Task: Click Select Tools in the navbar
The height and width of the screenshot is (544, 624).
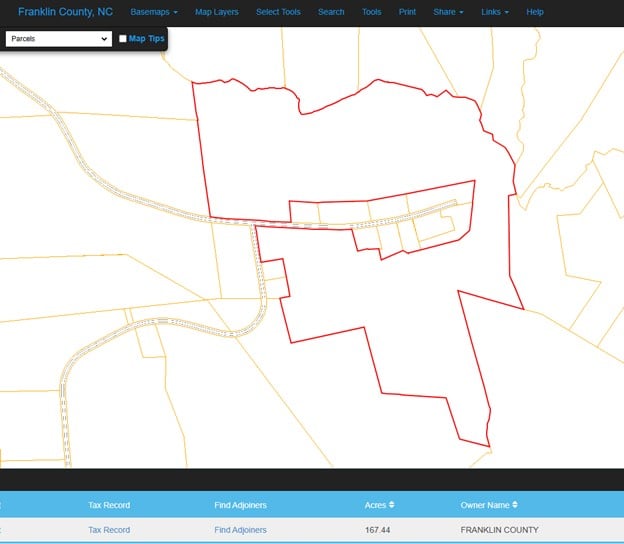Action: click(278, 12)
